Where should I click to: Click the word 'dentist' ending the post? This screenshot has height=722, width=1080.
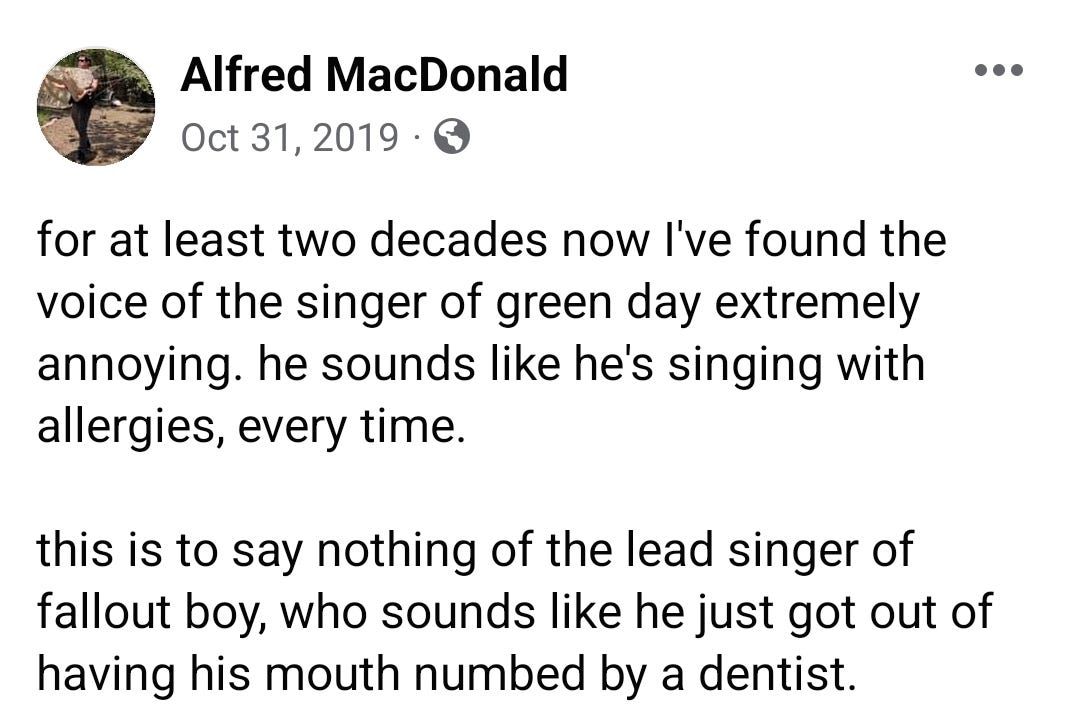[778, 673]
